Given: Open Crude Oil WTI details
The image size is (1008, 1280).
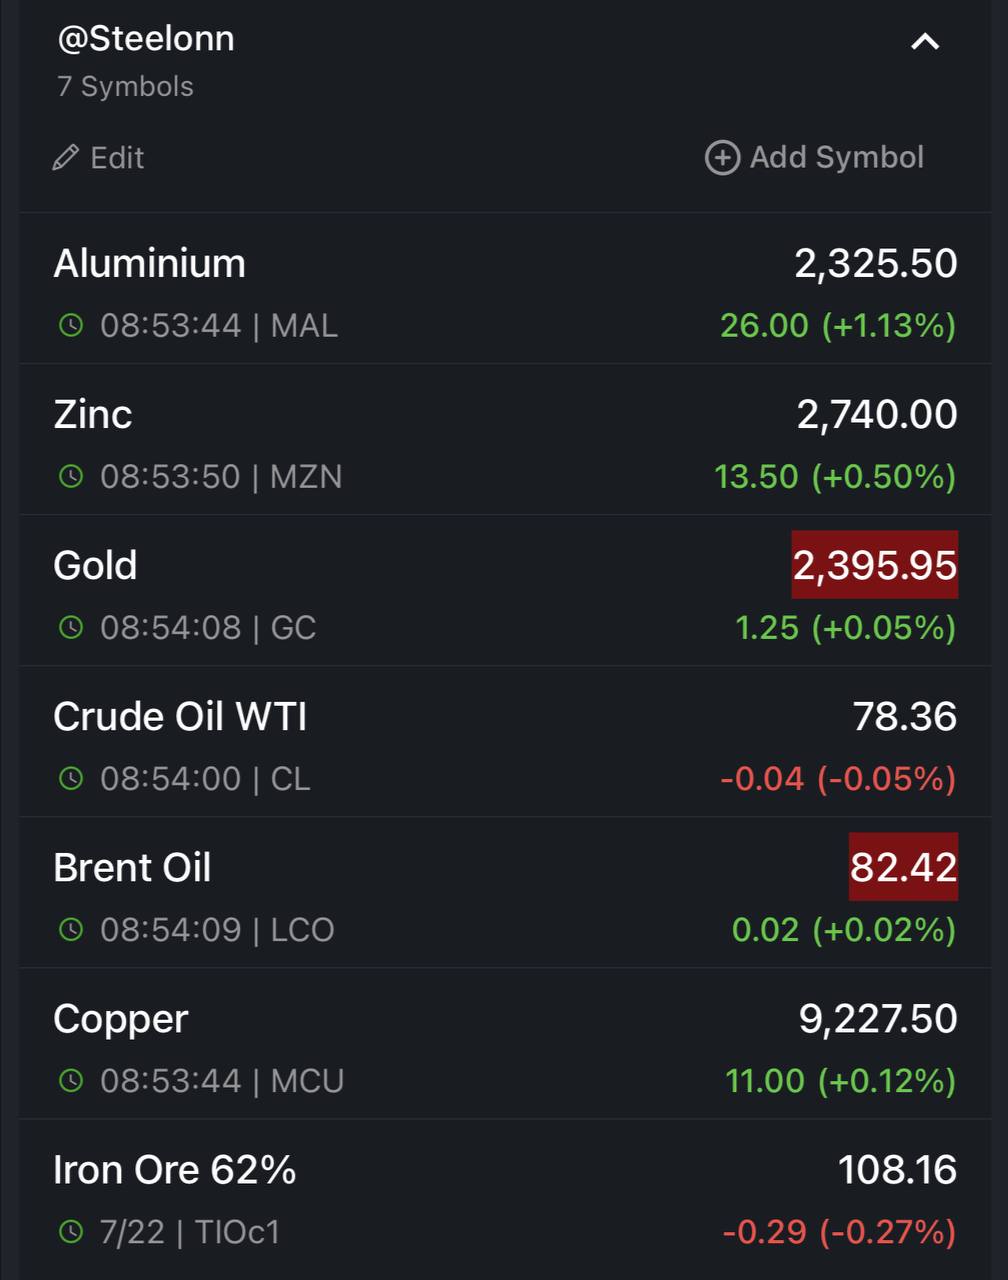Looking at the screenshot, I should click(505, 742).
